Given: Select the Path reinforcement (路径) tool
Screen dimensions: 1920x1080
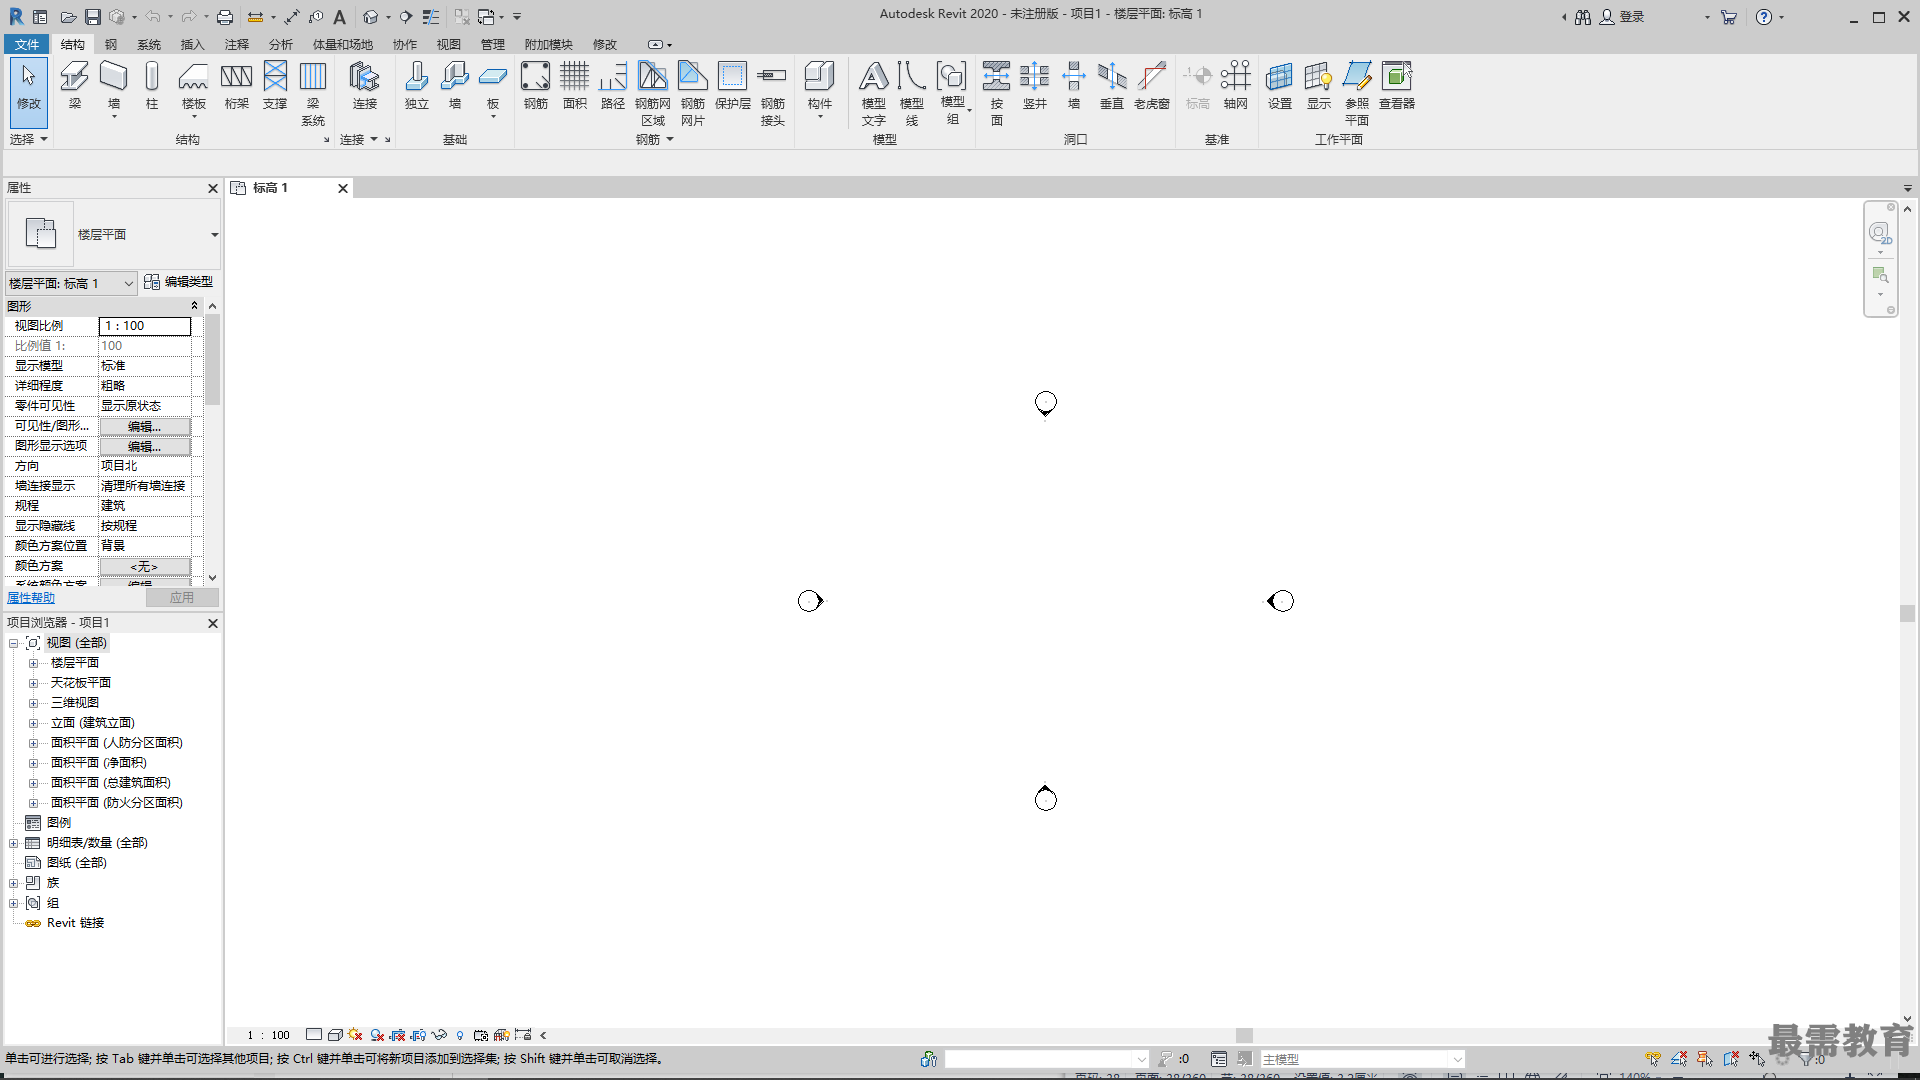Looking at the screenshot, I should click(613, 86).
